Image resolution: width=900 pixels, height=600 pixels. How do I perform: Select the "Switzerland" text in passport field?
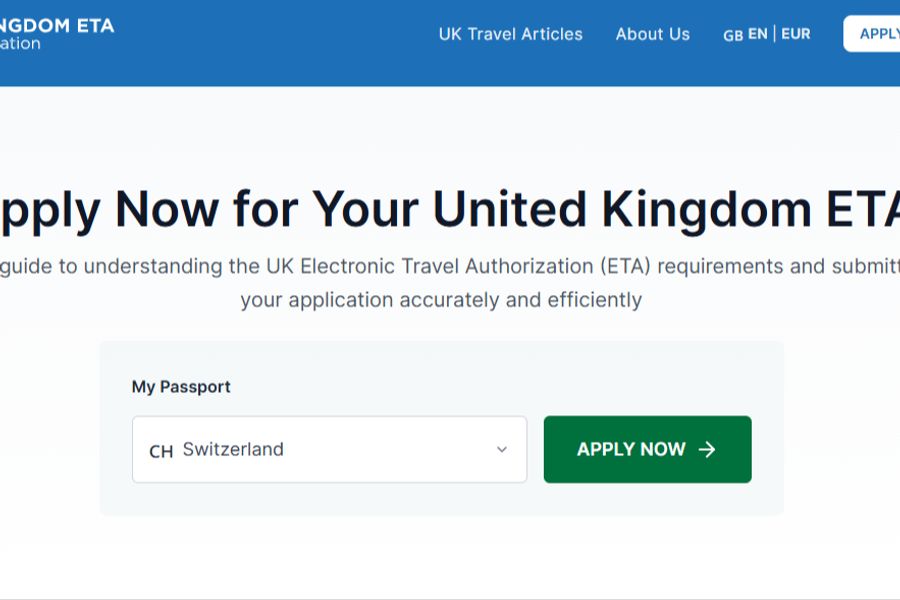233,450
